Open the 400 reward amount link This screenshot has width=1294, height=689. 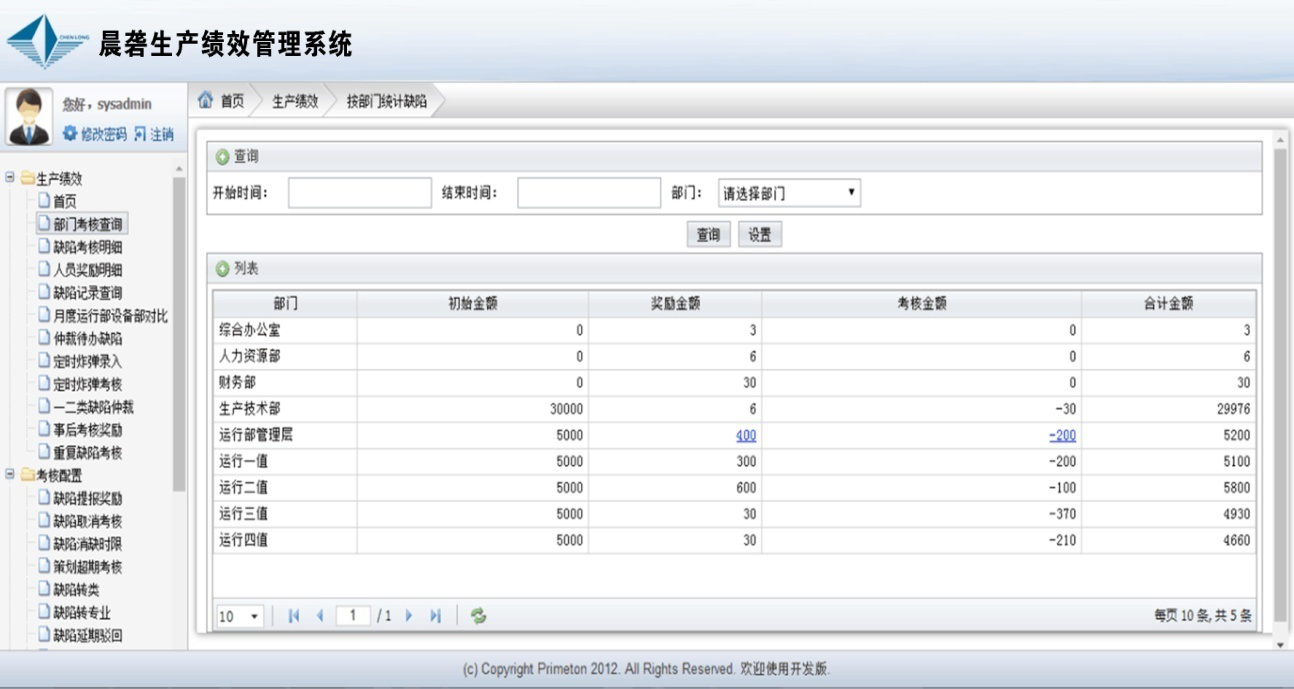[746, 436]
